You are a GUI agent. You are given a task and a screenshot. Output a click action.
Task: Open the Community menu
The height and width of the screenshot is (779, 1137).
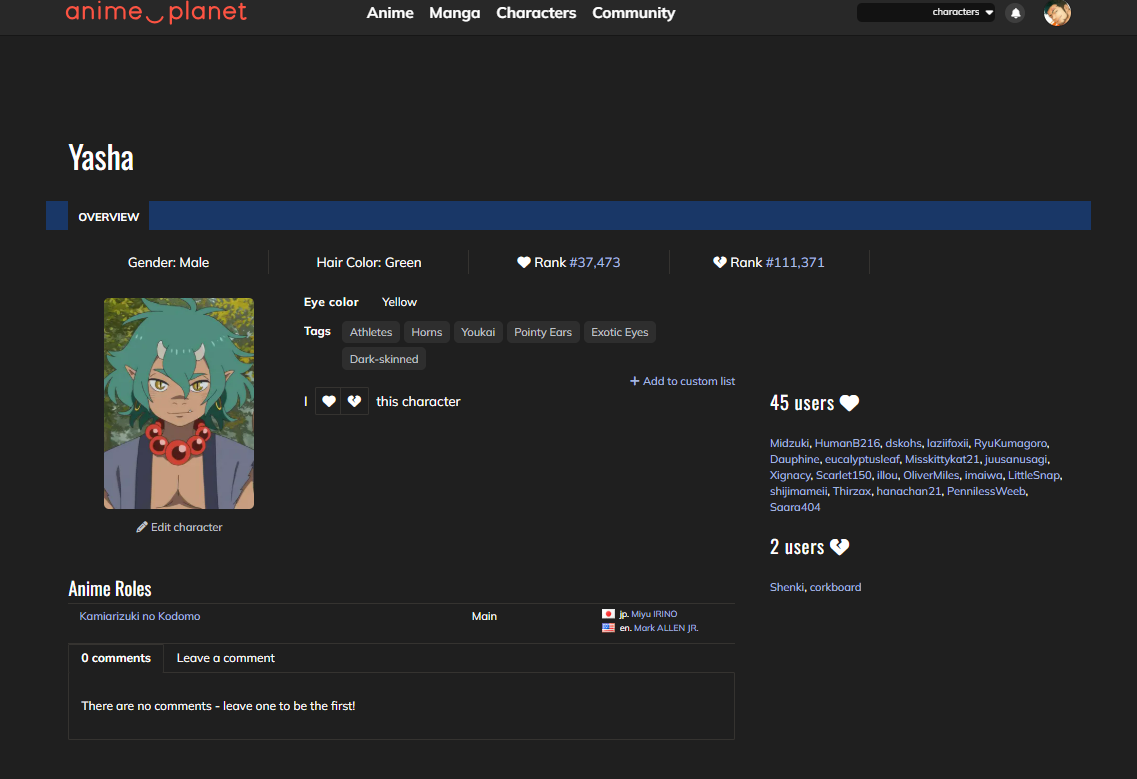[x=633, y=13]
